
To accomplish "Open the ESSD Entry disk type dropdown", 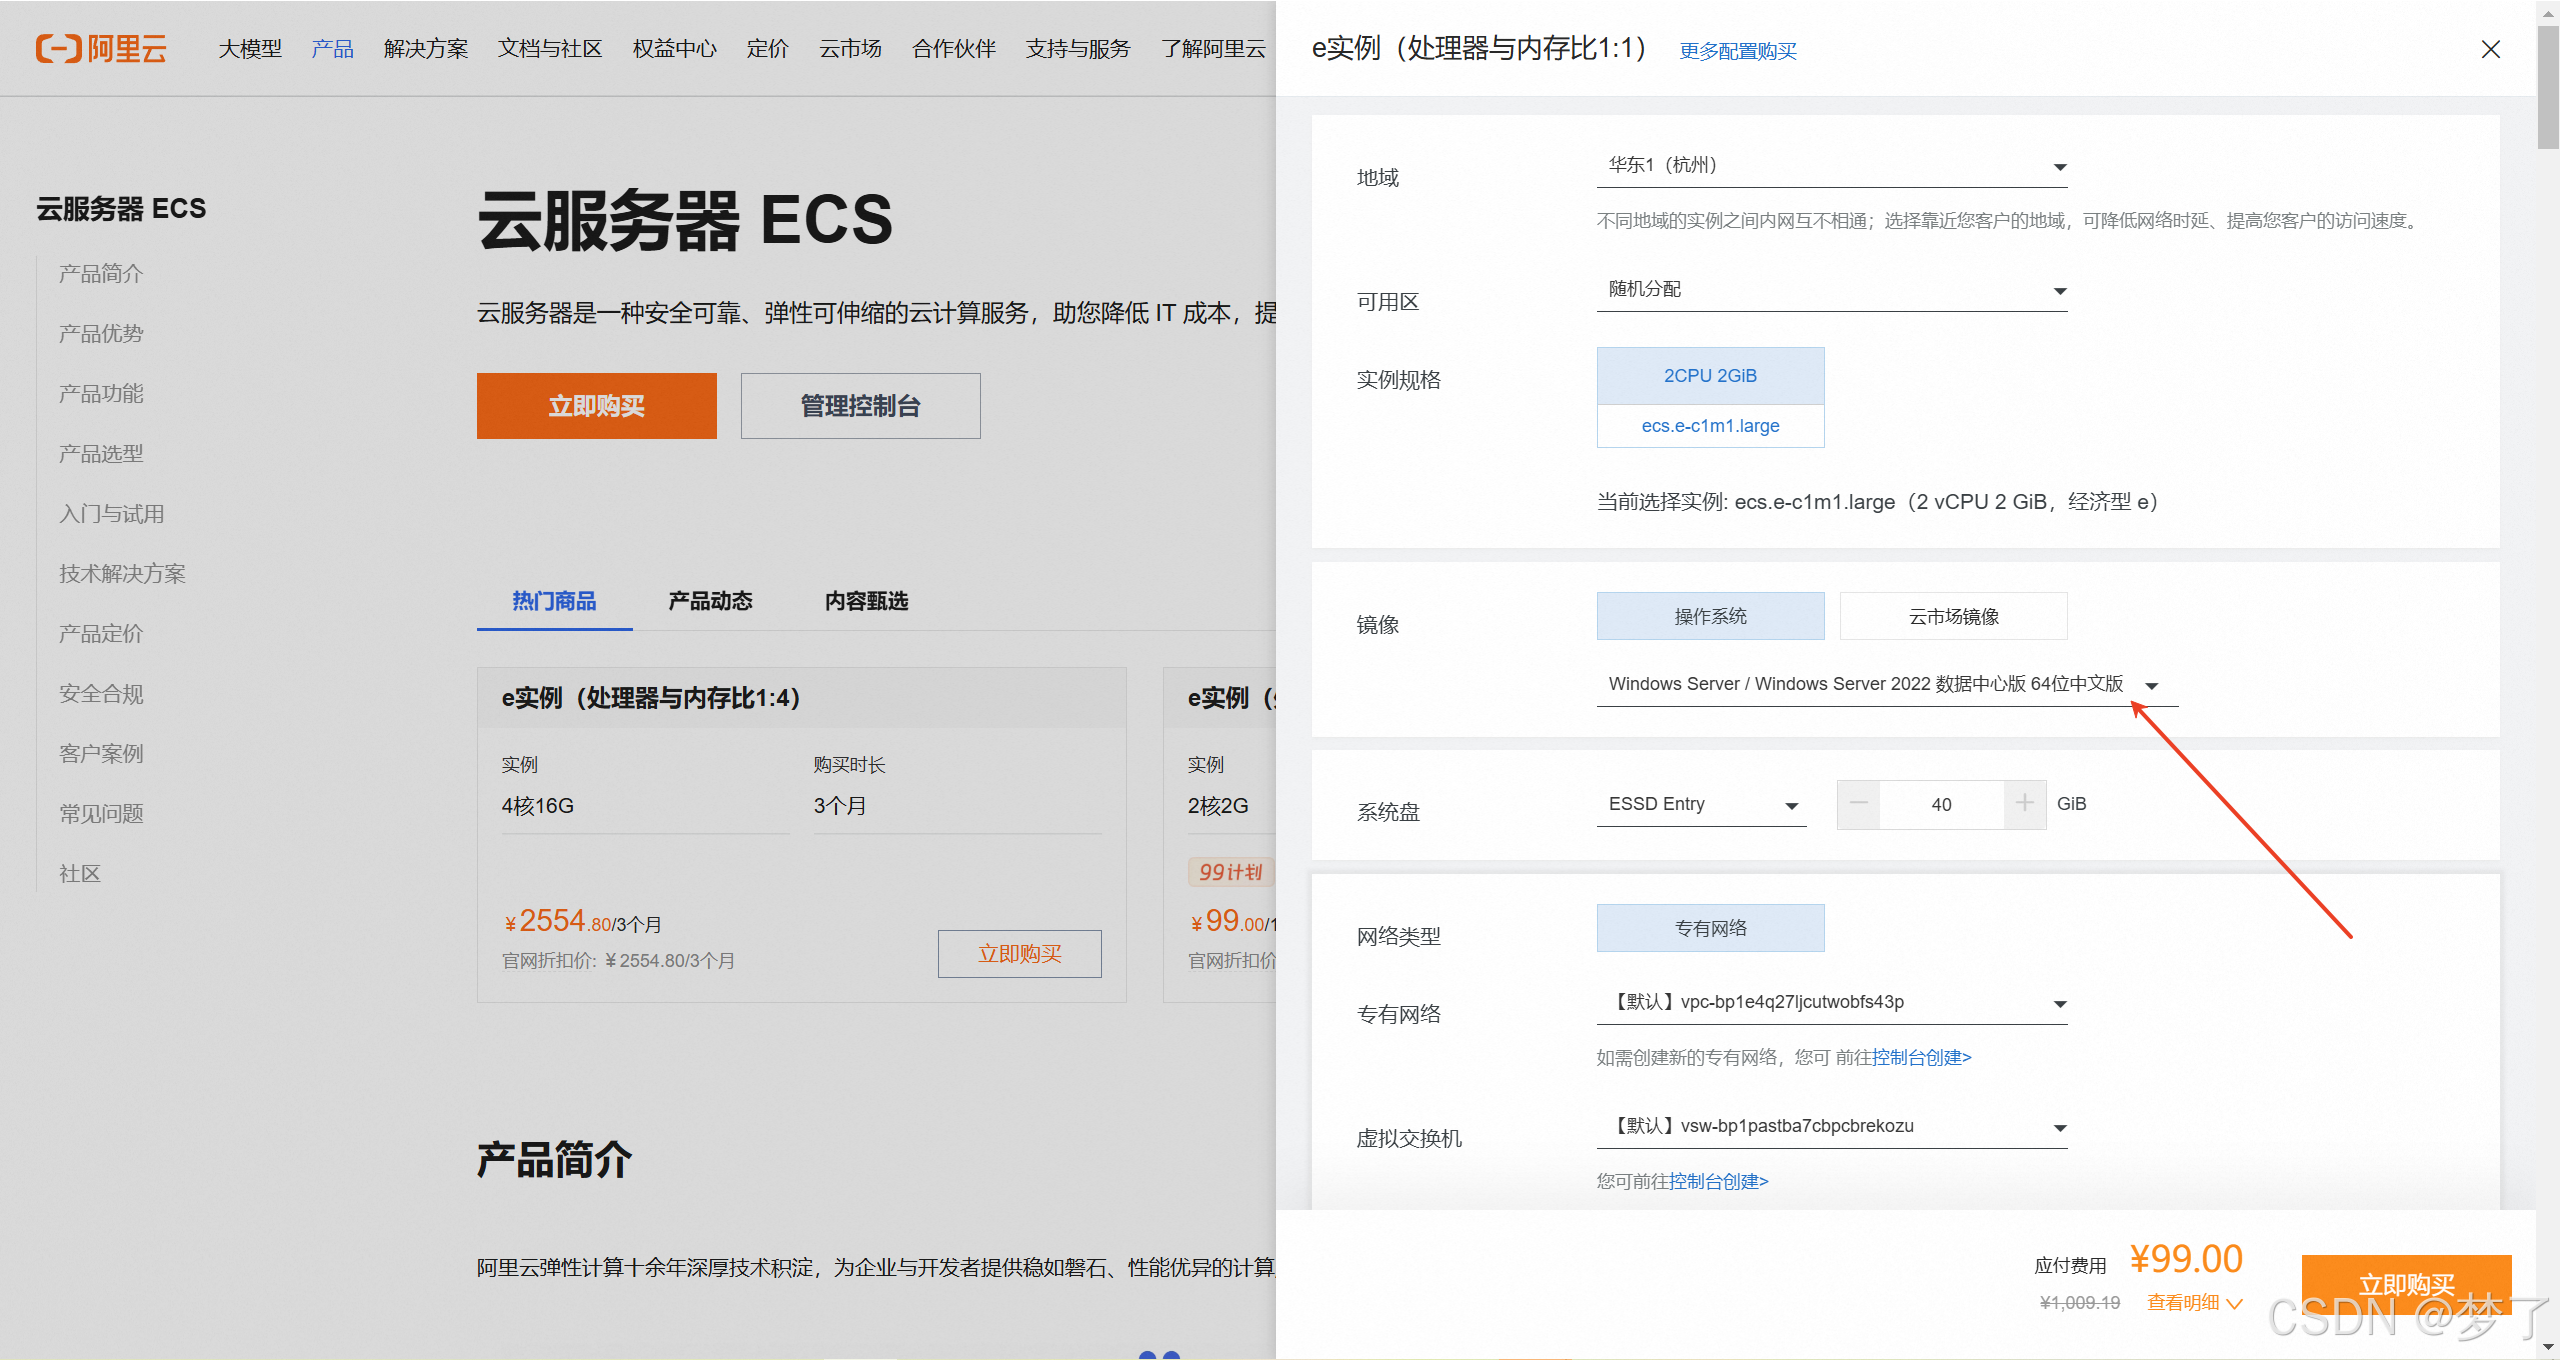I will tap(1701, 805).
